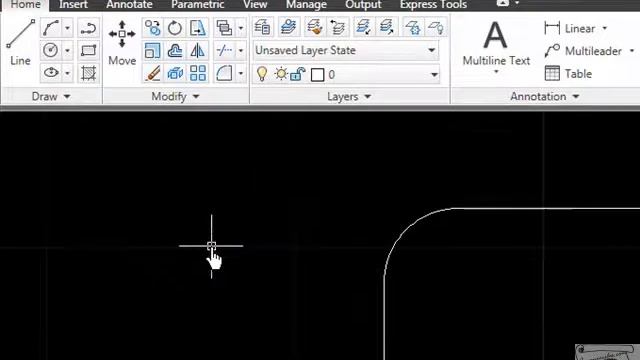The image size is (640, 360).
Task: Click the Multiline Text button
Action: (496, 43)
